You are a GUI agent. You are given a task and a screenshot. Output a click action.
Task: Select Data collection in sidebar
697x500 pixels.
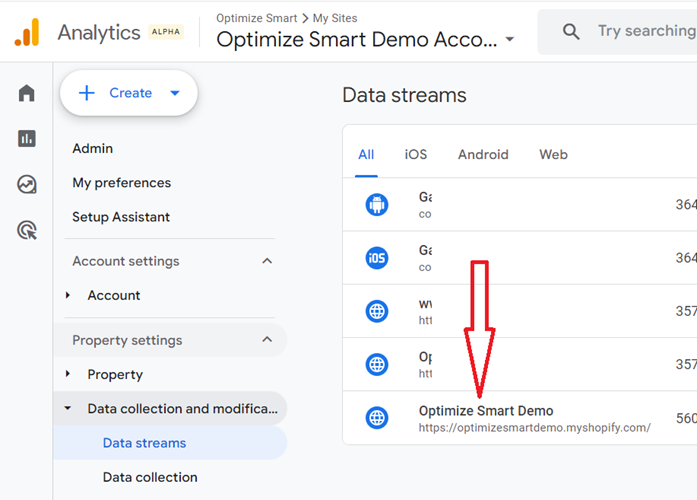pyautogui.click(x=150, y=477)
